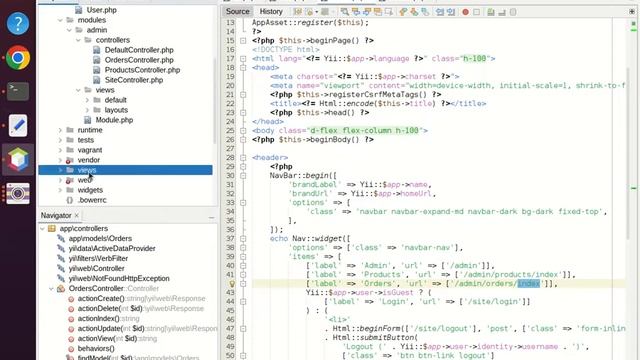Shift Line Right toolbar icon
Image resolution: width=640 pixels, height=360 pixels.
tap(451, 12)
